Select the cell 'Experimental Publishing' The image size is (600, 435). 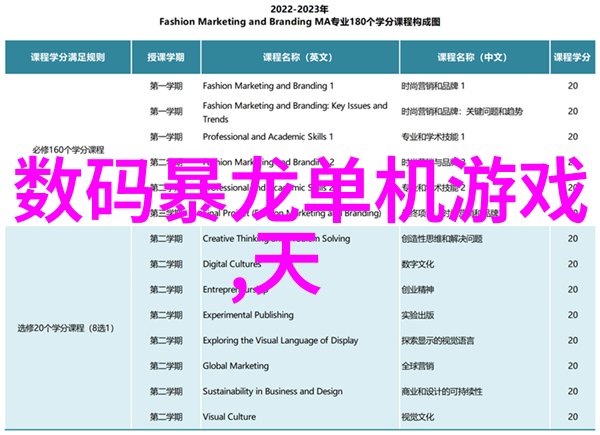click(x=248, y=315)
